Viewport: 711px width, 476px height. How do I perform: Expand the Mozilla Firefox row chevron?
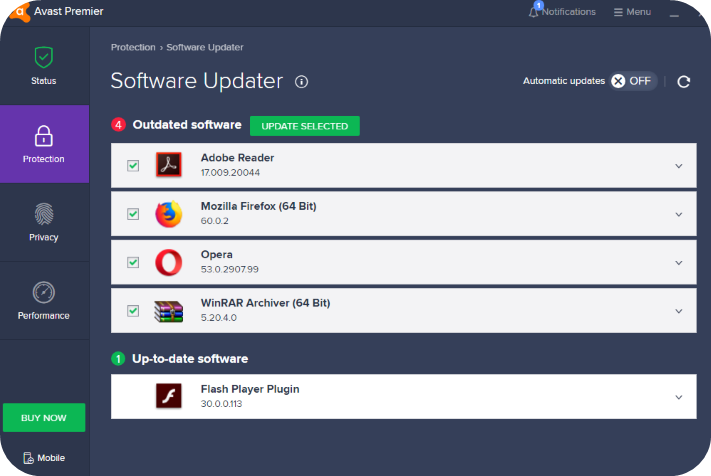679,214
